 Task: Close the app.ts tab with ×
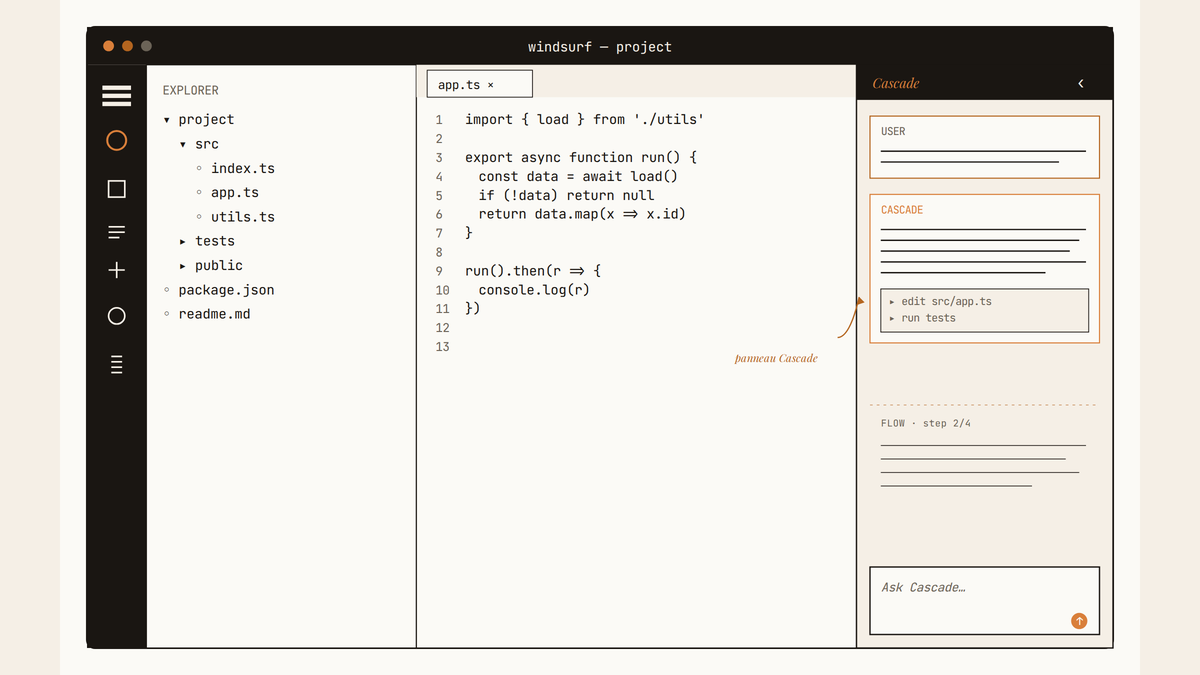tap(490, 85)
